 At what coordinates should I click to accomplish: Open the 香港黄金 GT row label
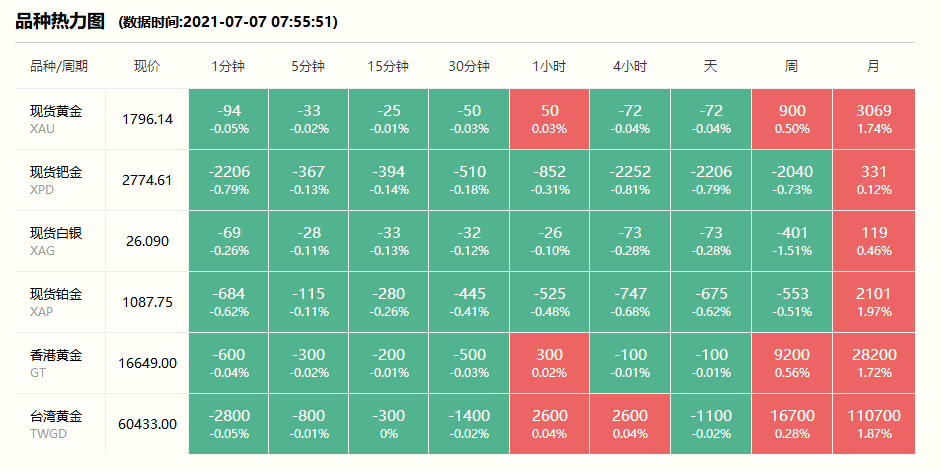pyautogui.click(x=56, y=362)
